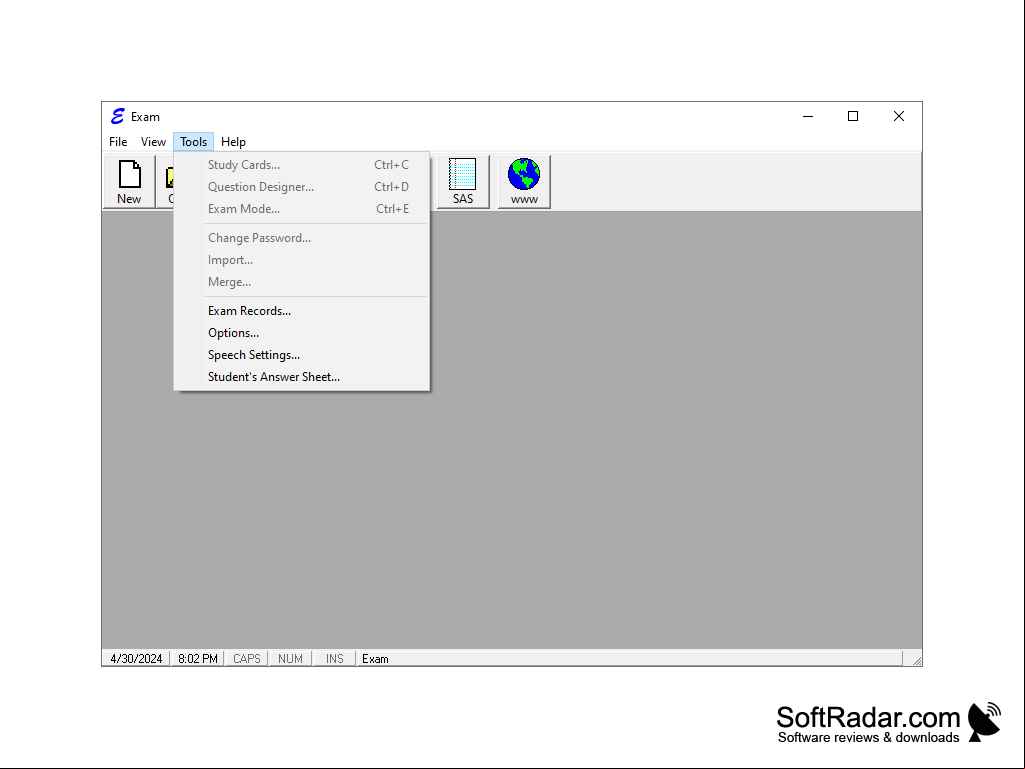Open Student's Answer Sheet... menu entry

click(302, 377)
